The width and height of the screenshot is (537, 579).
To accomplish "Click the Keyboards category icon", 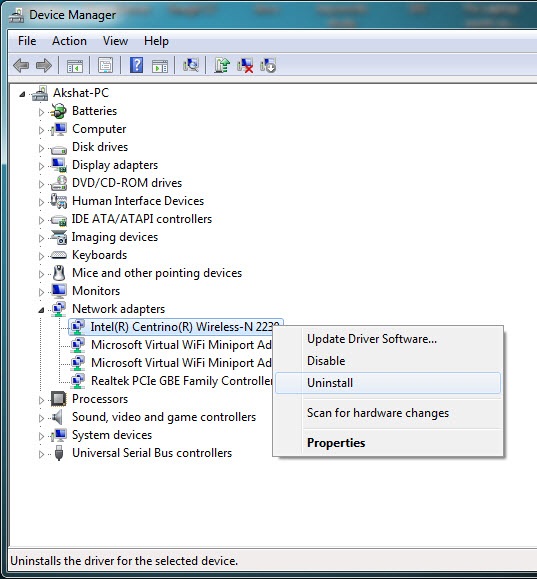I will click(59, 255).
